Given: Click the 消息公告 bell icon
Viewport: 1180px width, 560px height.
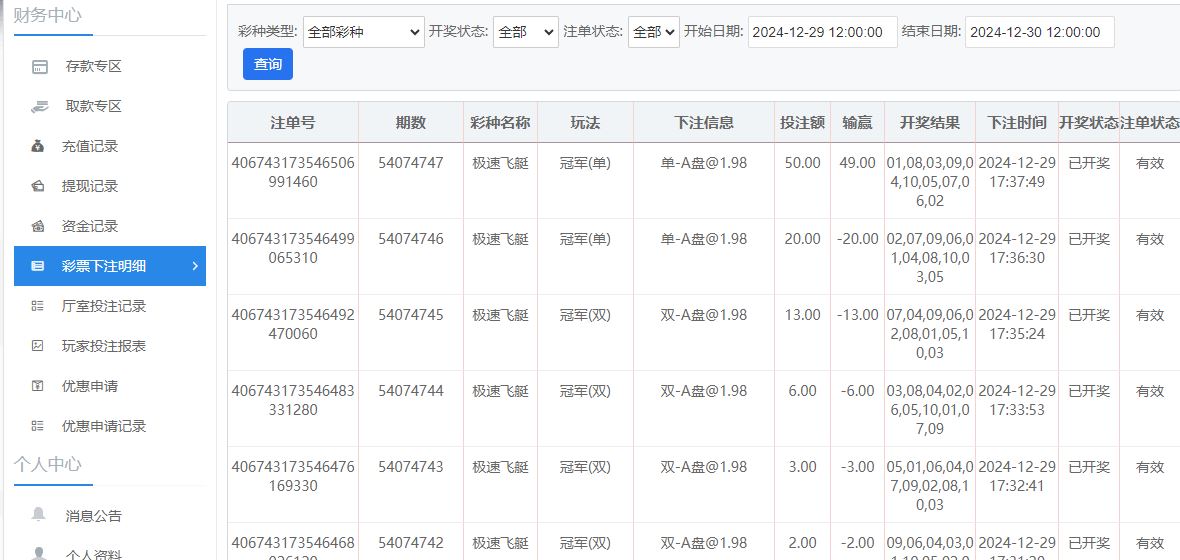Looking at the screenshot, I should click(x=39, y=515).
